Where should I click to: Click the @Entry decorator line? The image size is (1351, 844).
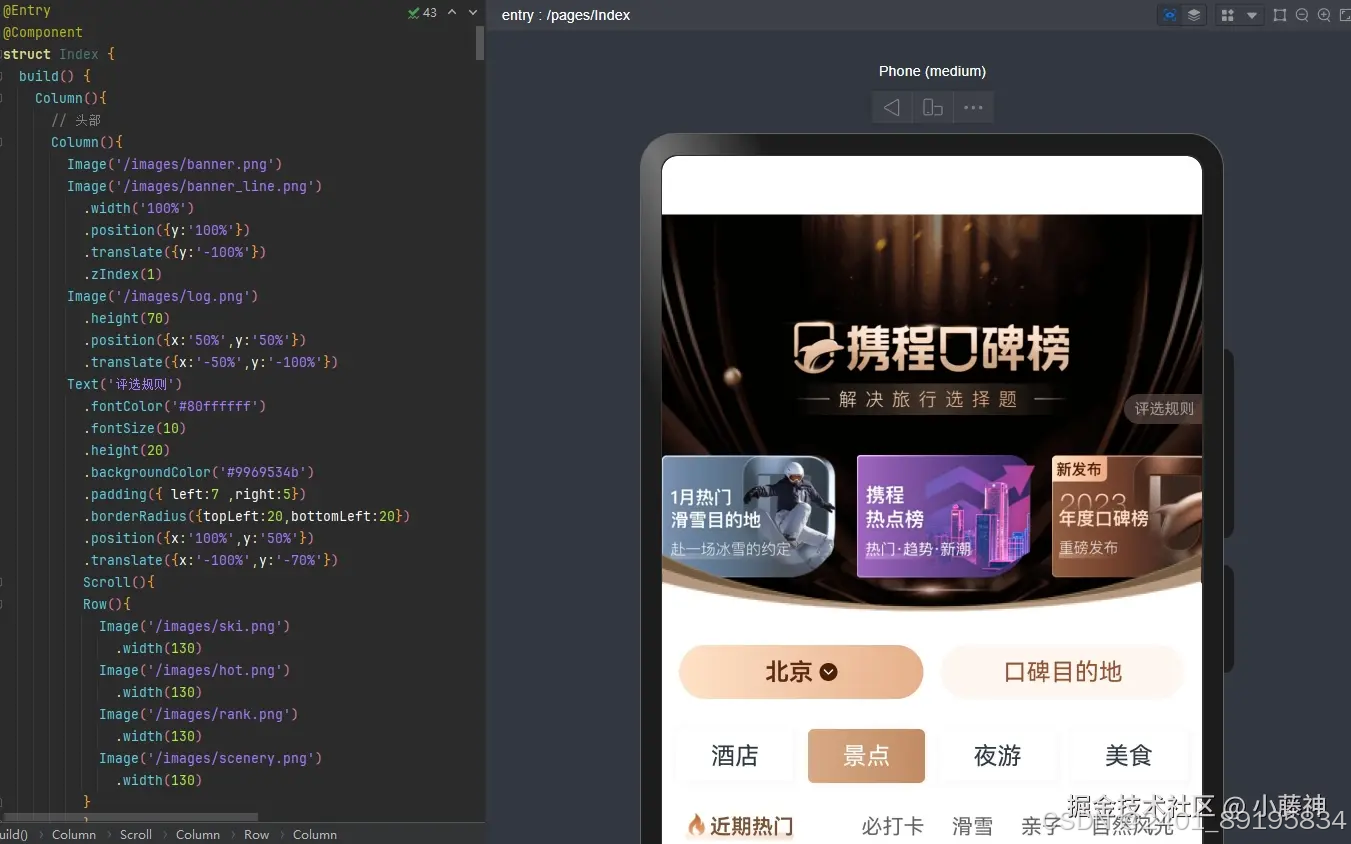pos(27,10)
